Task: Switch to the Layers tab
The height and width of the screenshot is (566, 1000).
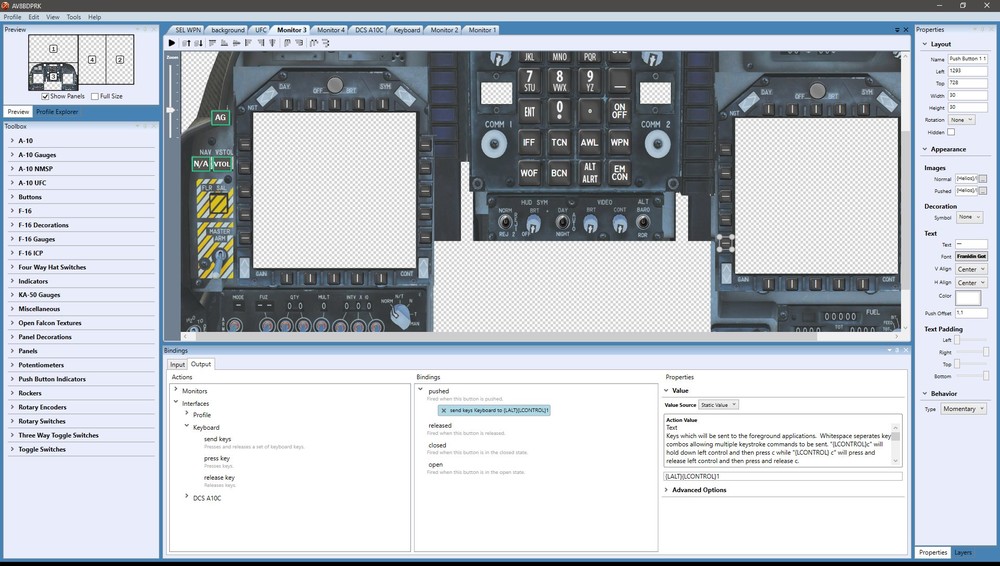Action: click(x=963, y=553)
